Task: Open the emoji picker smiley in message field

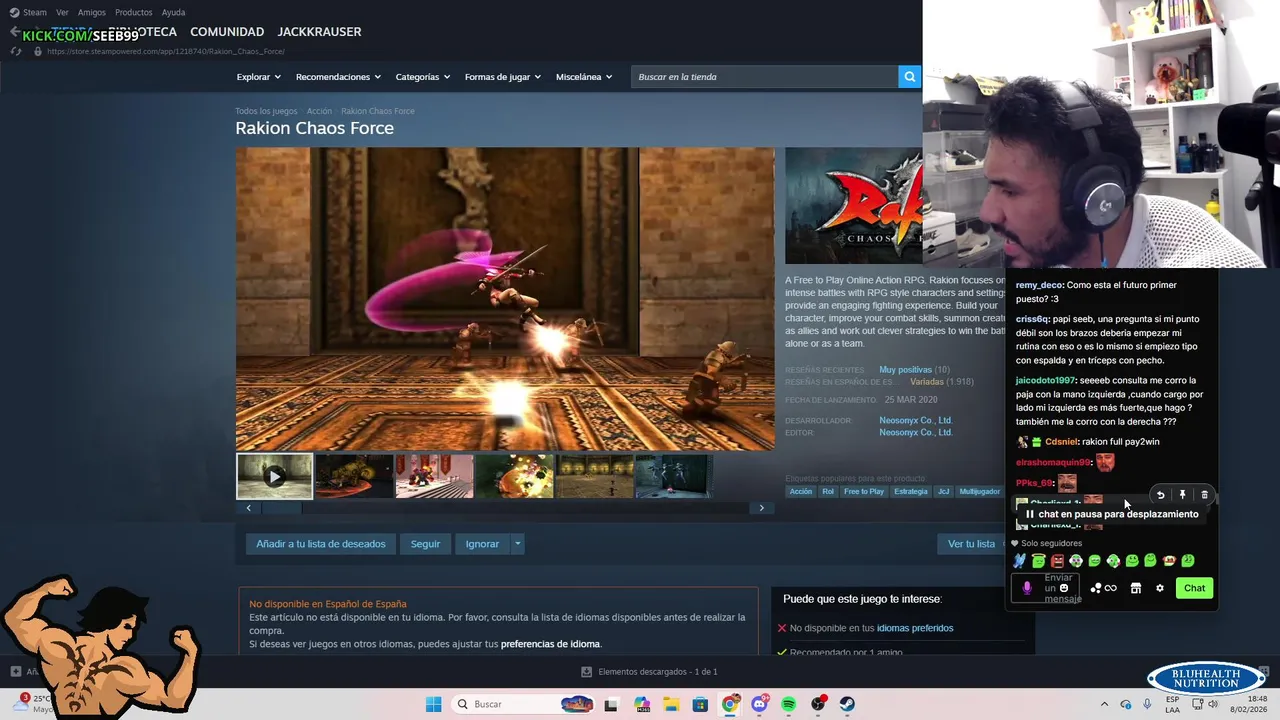Action: pos(1064,588)
